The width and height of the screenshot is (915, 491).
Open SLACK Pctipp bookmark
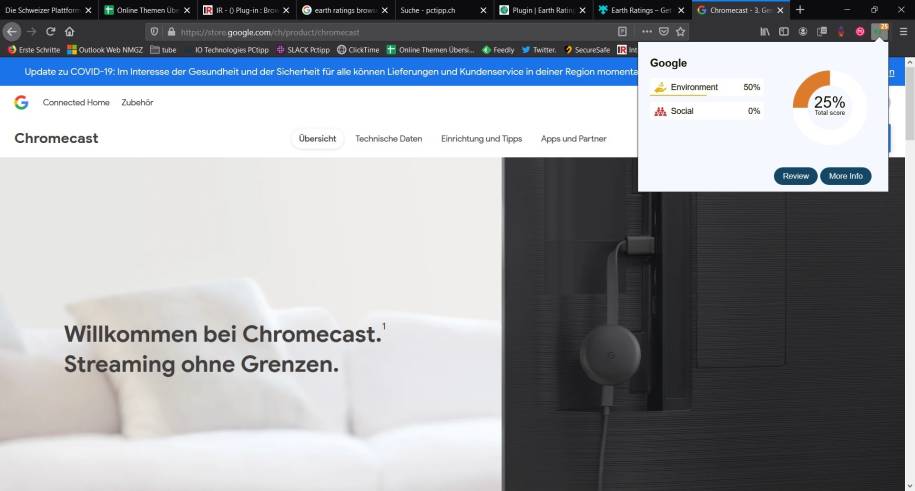click(x=303, y=50)
